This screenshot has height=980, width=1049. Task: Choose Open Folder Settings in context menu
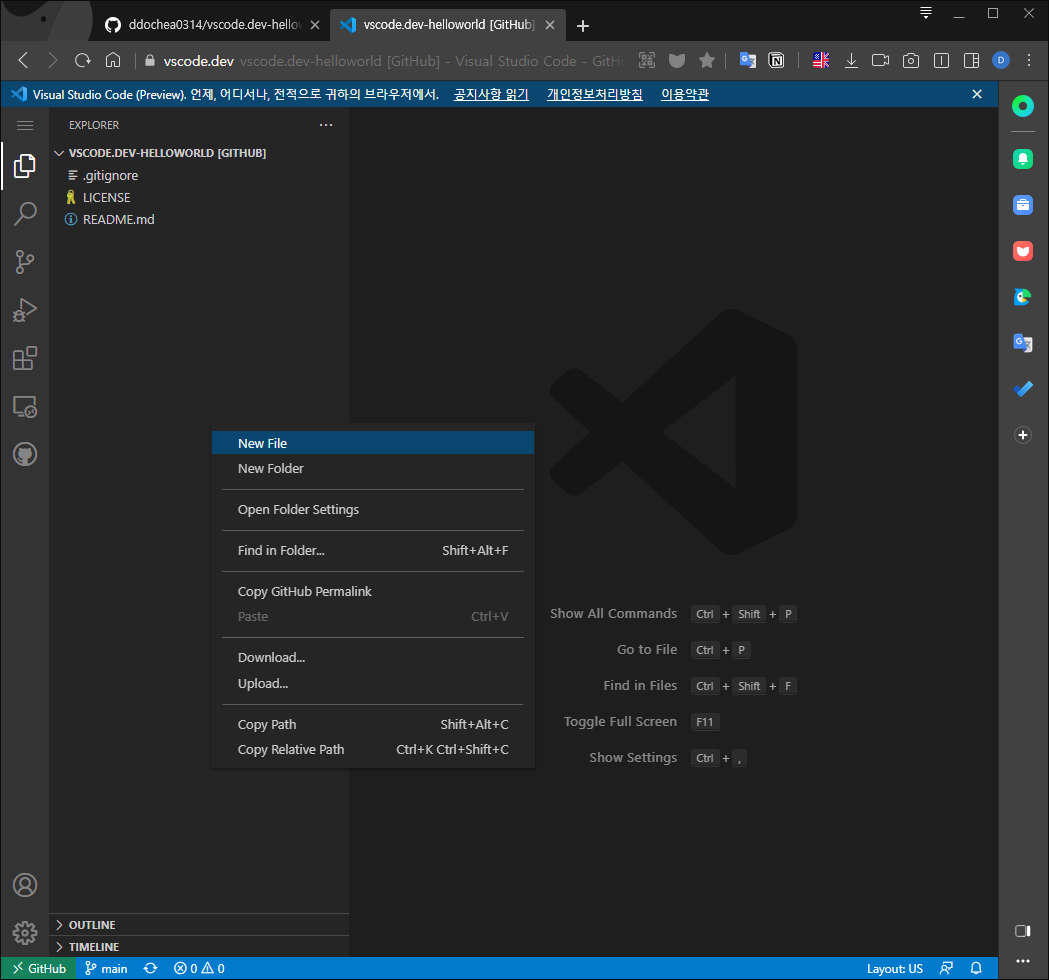point(373,509)
